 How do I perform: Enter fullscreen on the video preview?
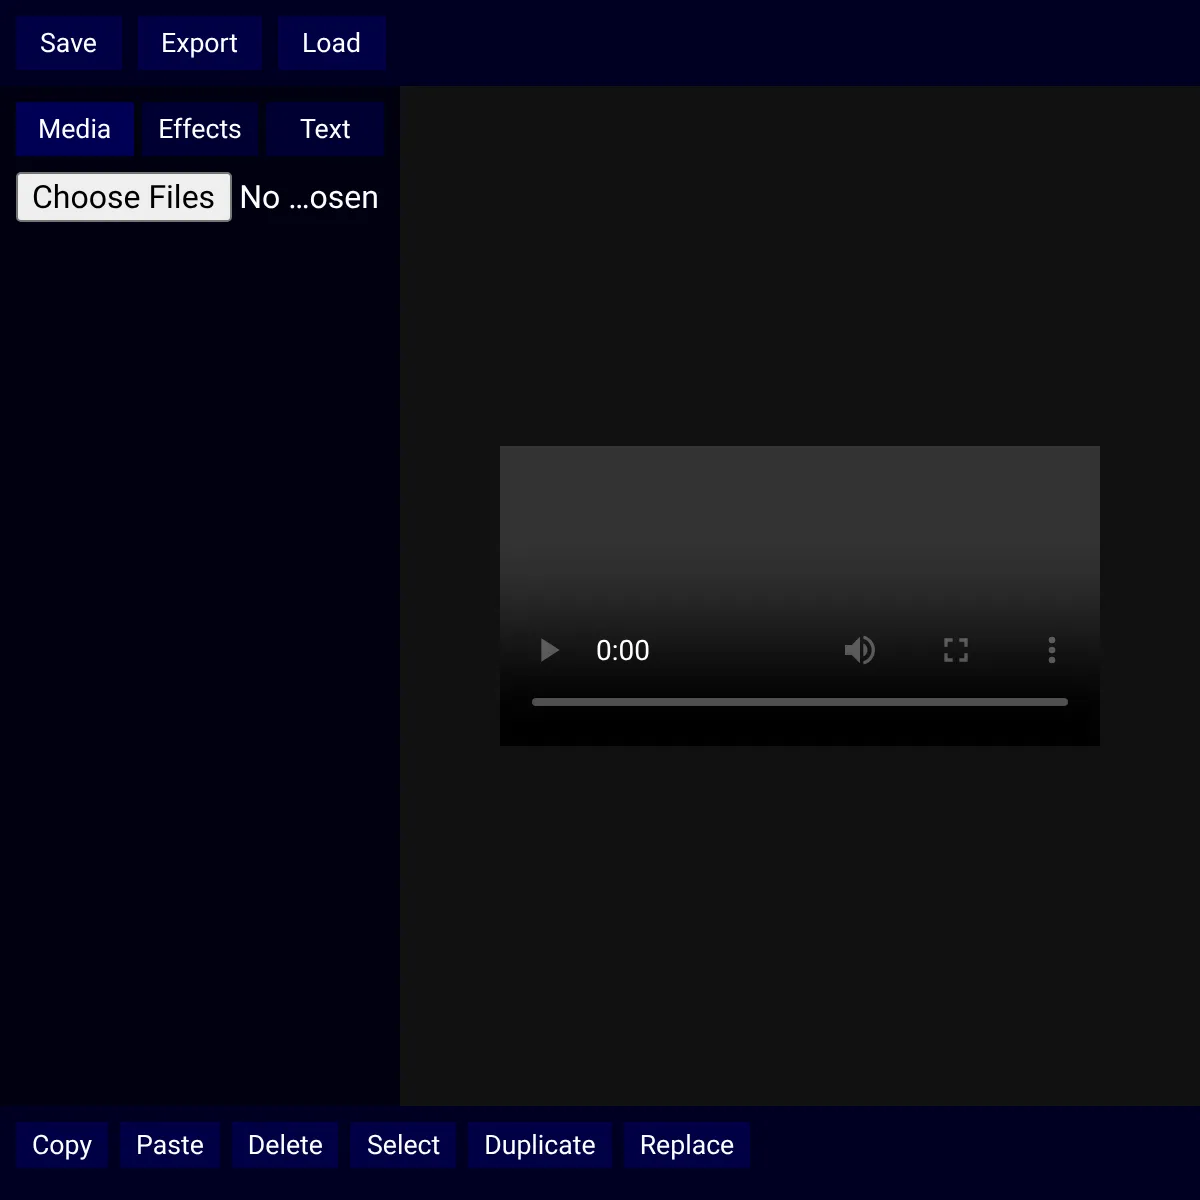click(x=955, y=650)
